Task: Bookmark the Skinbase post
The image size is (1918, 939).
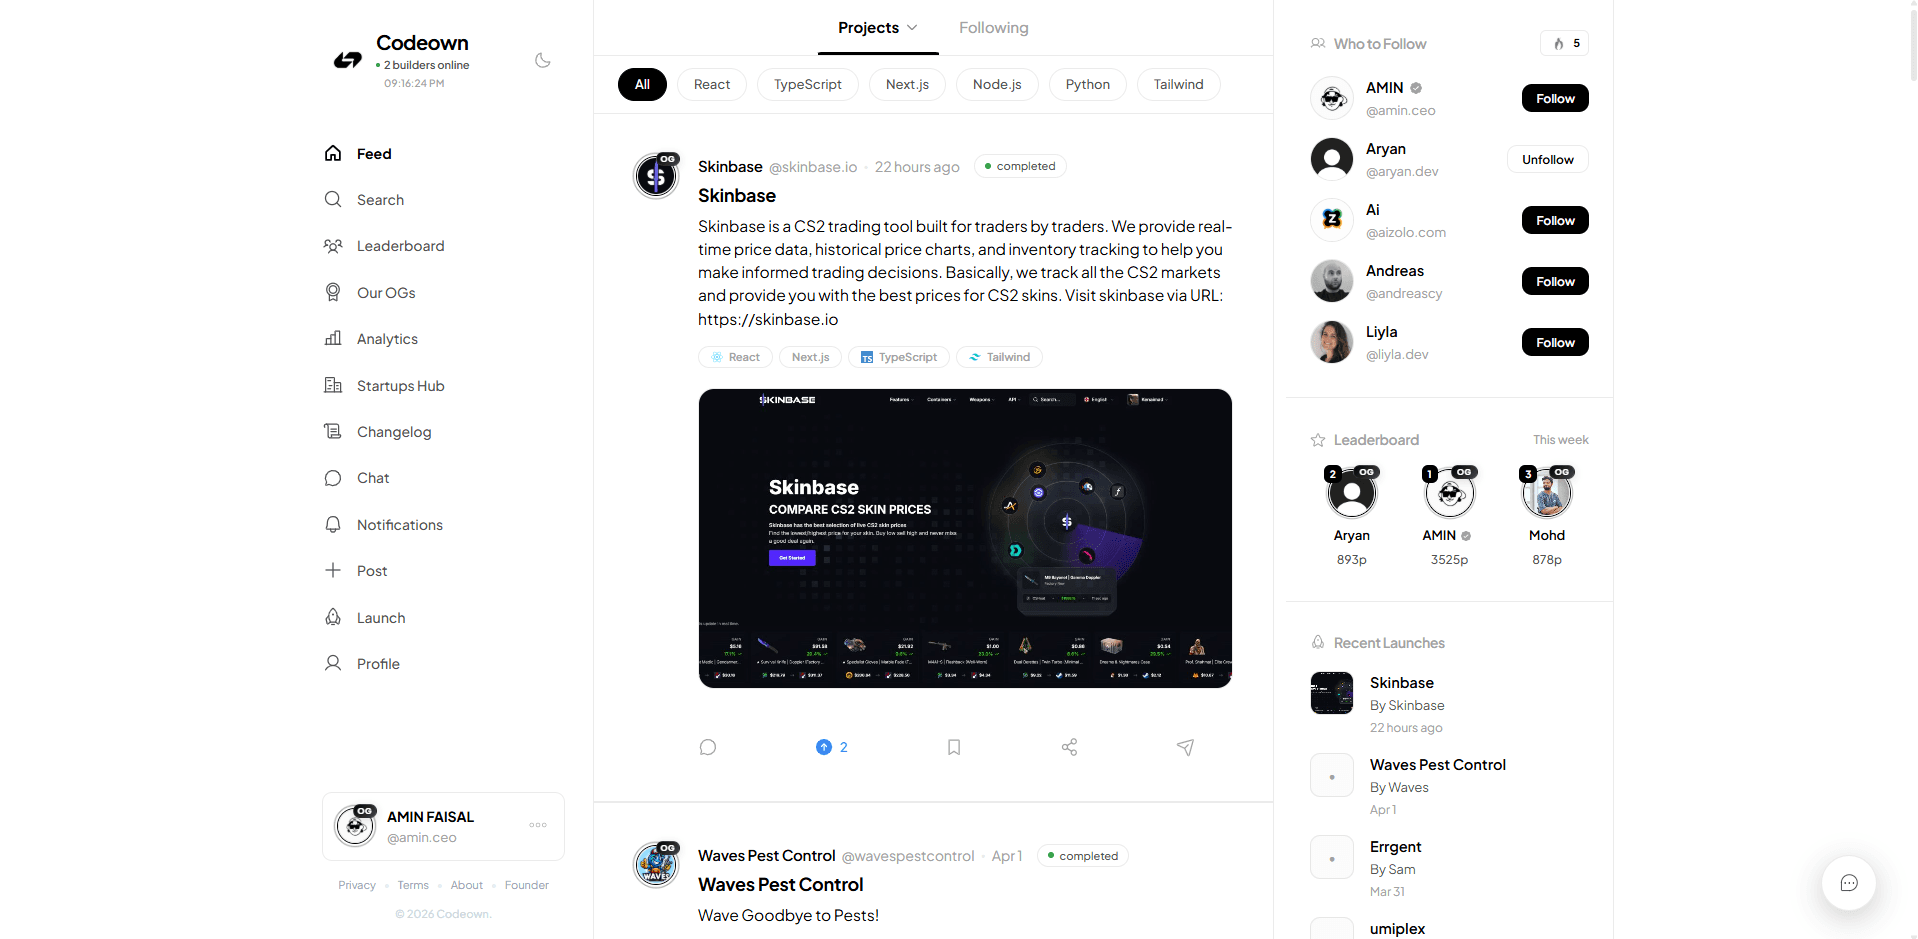Action: (953, 747)
